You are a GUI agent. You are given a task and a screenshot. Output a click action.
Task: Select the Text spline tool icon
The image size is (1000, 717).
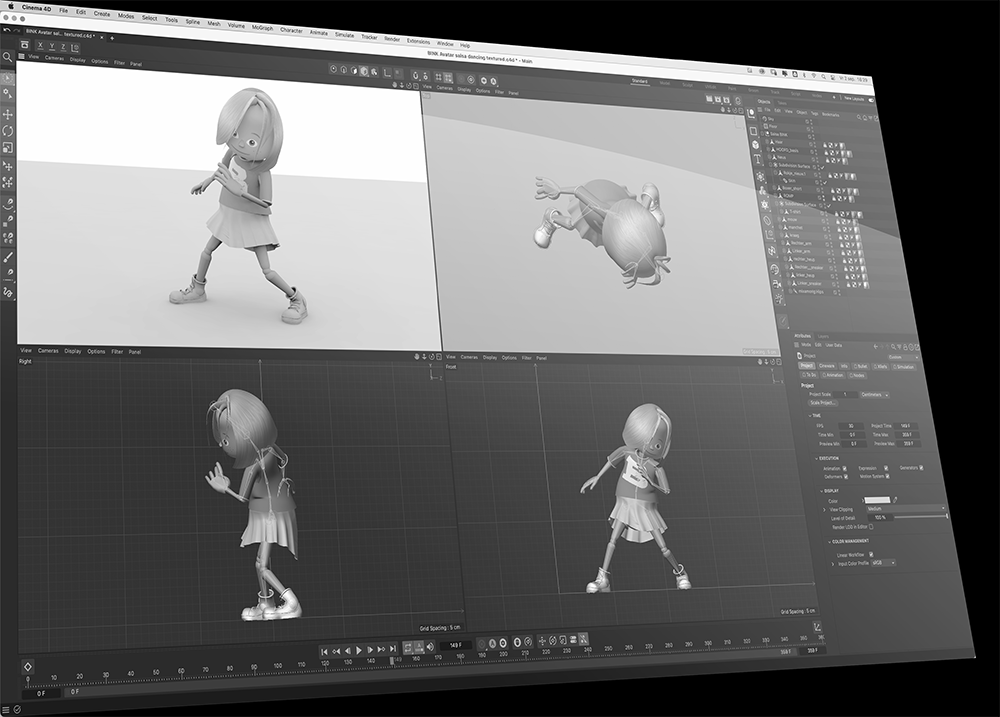758,159
